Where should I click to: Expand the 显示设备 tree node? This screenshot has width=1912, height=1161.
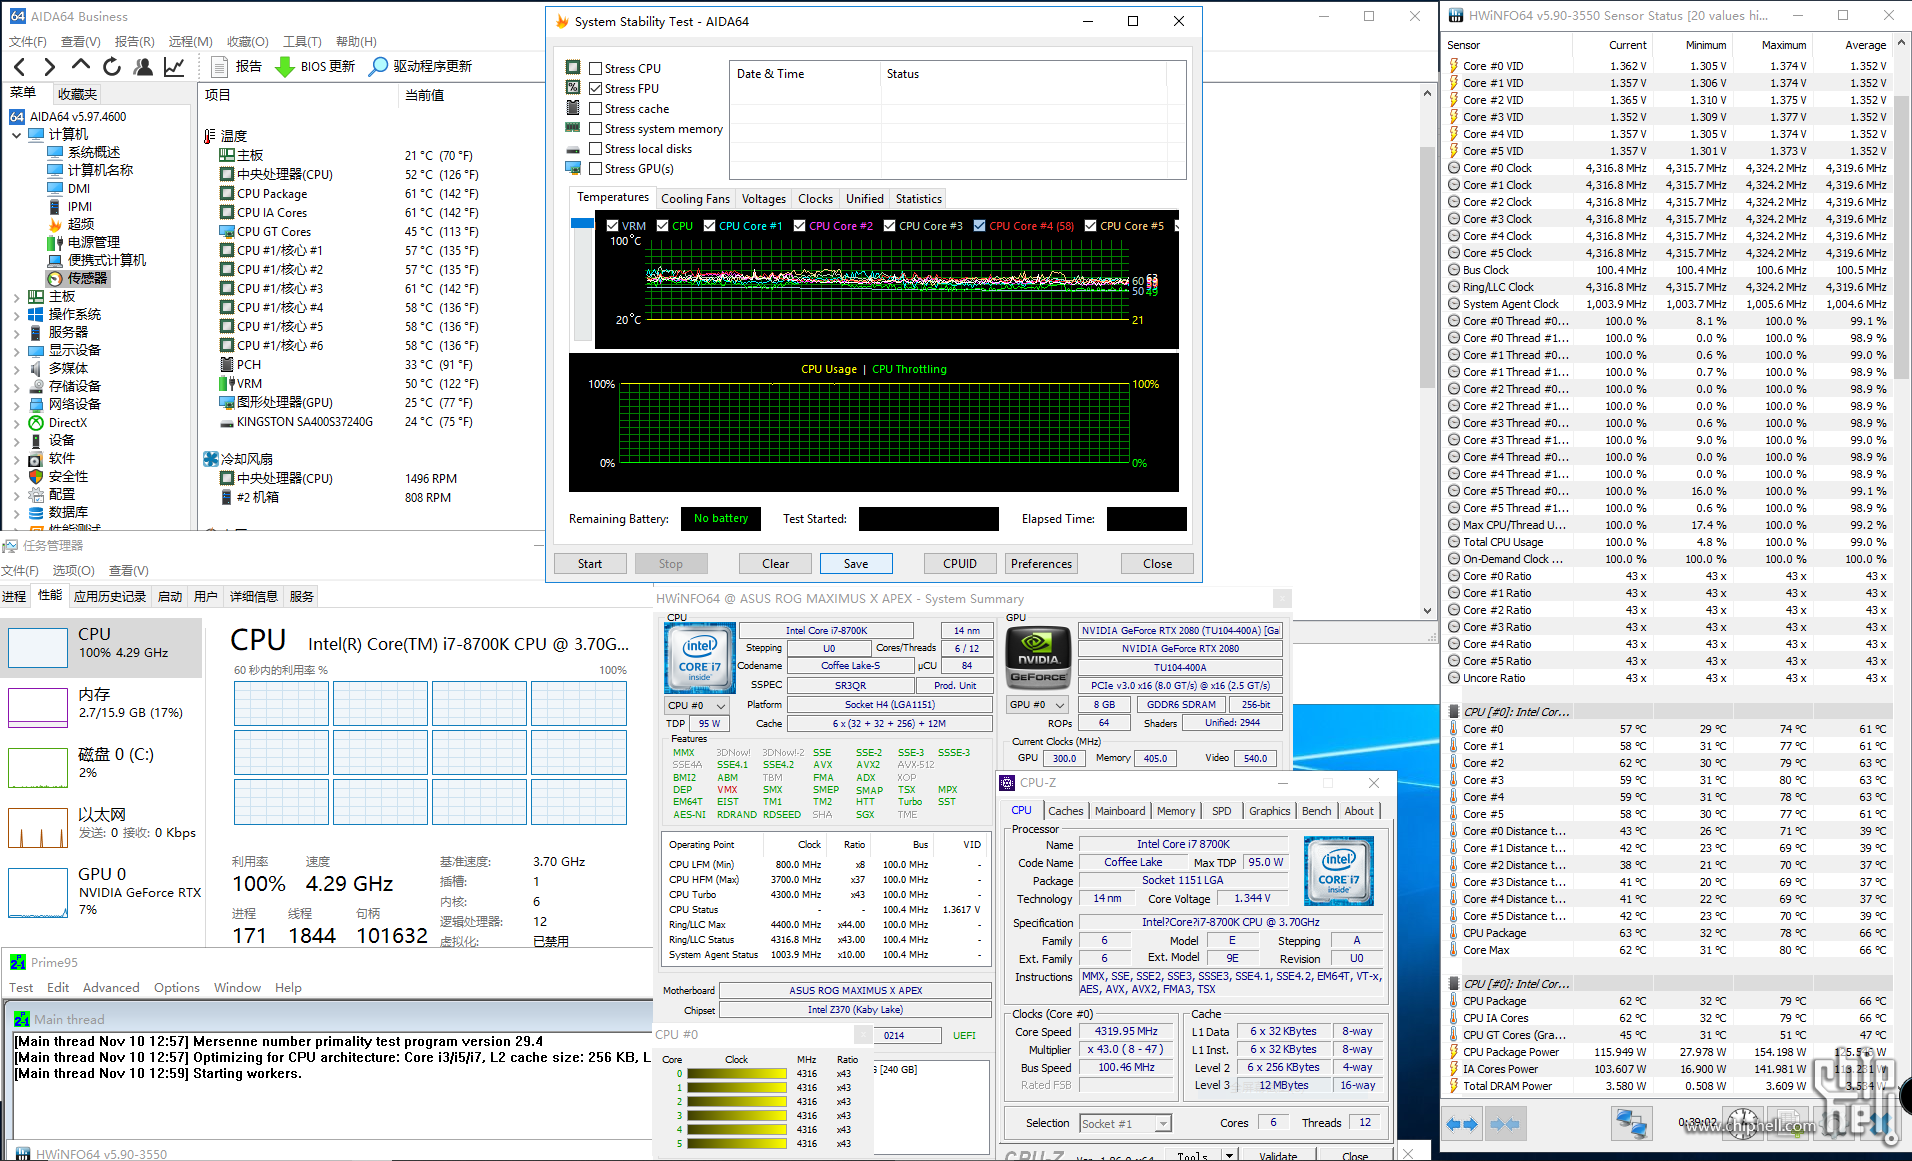pyautogui.click(x=16, y=350)
